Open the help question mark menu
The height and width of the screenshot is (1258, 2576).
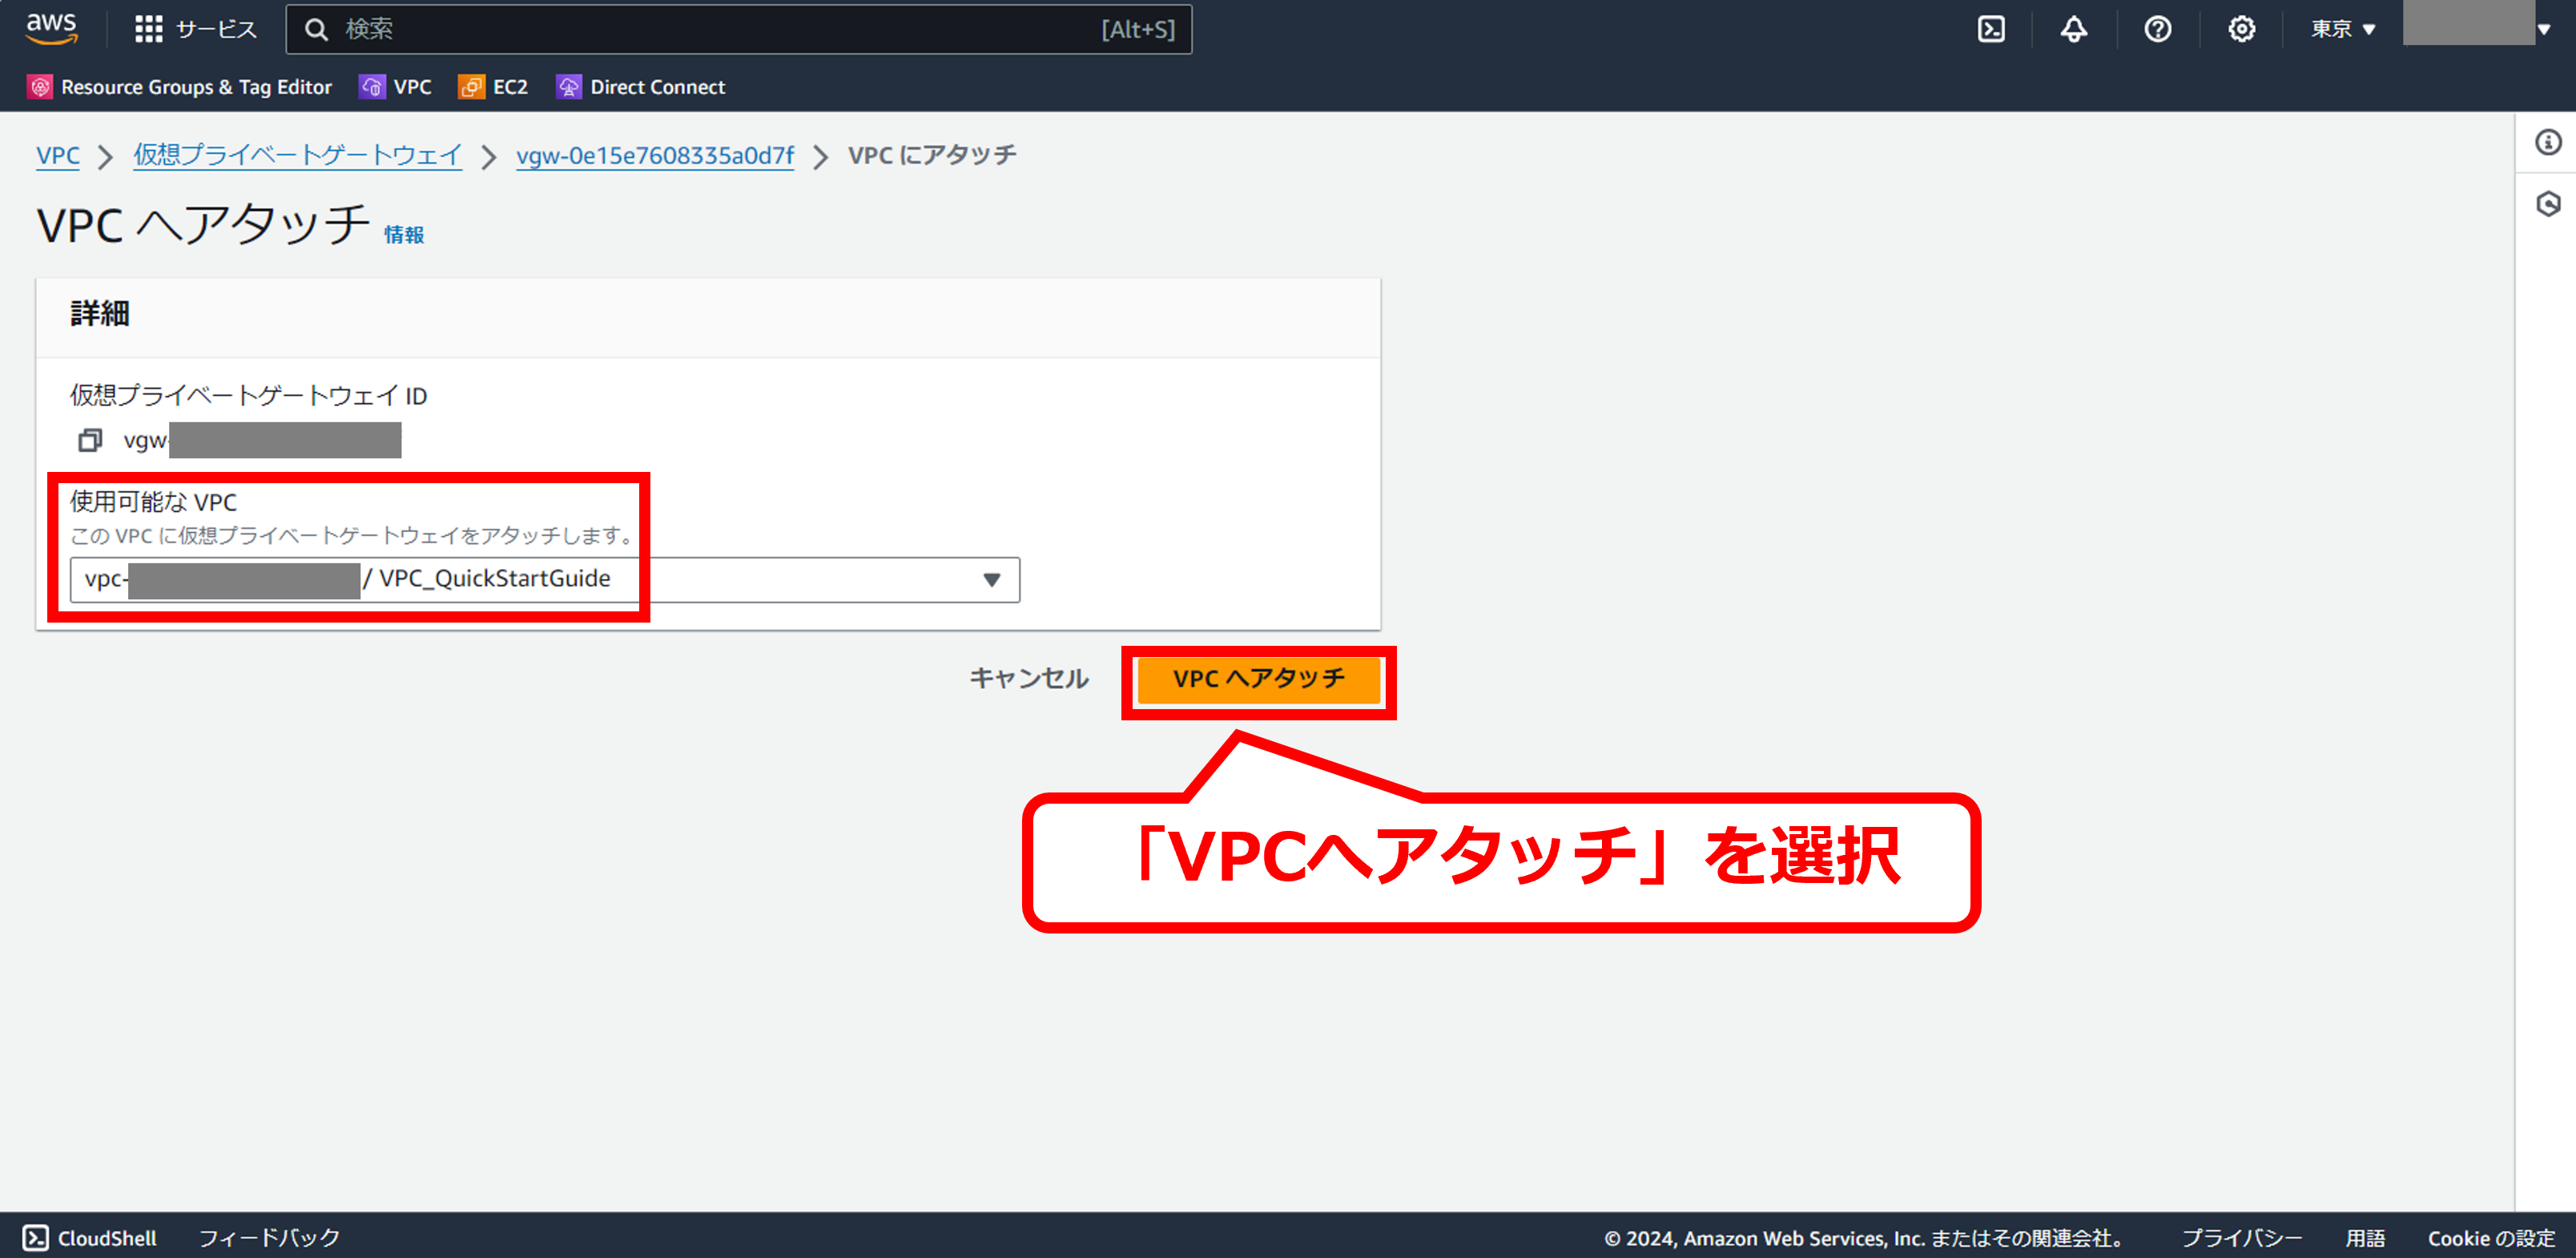[x=2157, y=29]
